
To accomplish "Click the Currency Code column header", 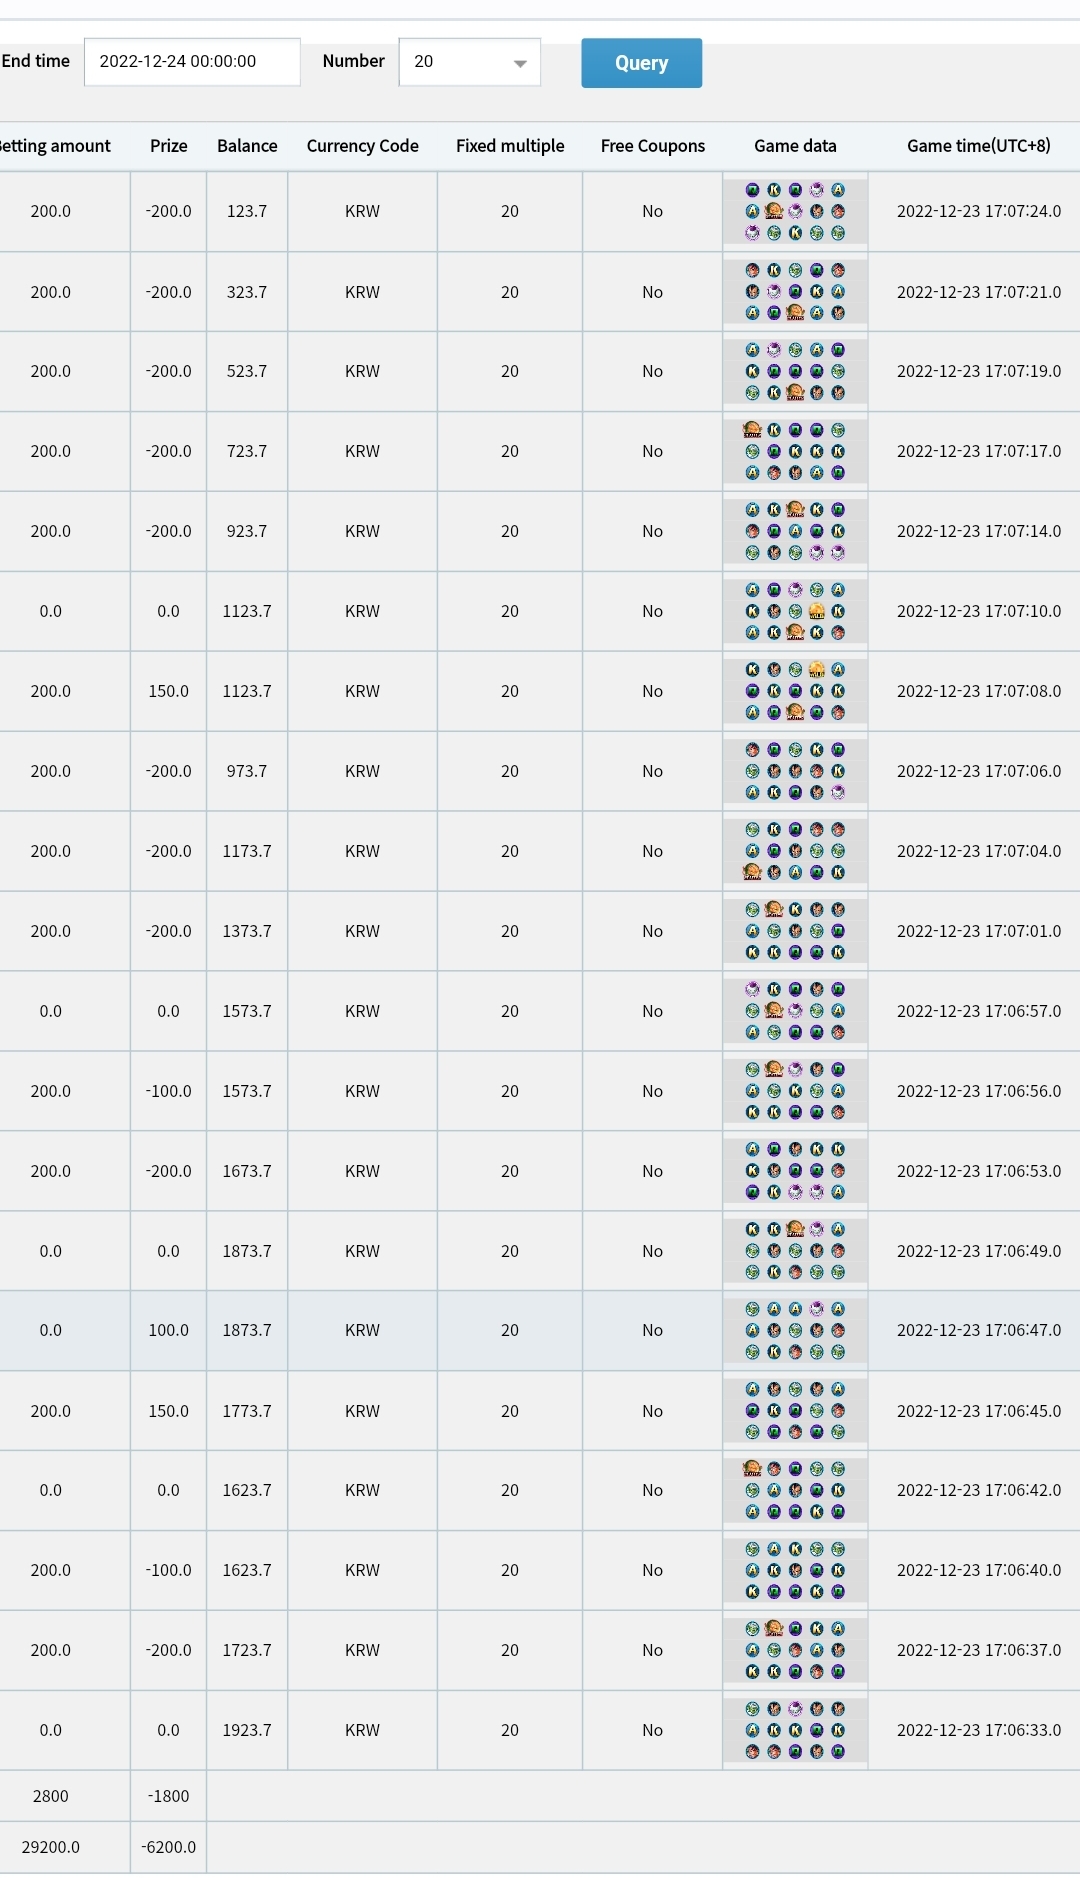I will click(x=362, y=146).
